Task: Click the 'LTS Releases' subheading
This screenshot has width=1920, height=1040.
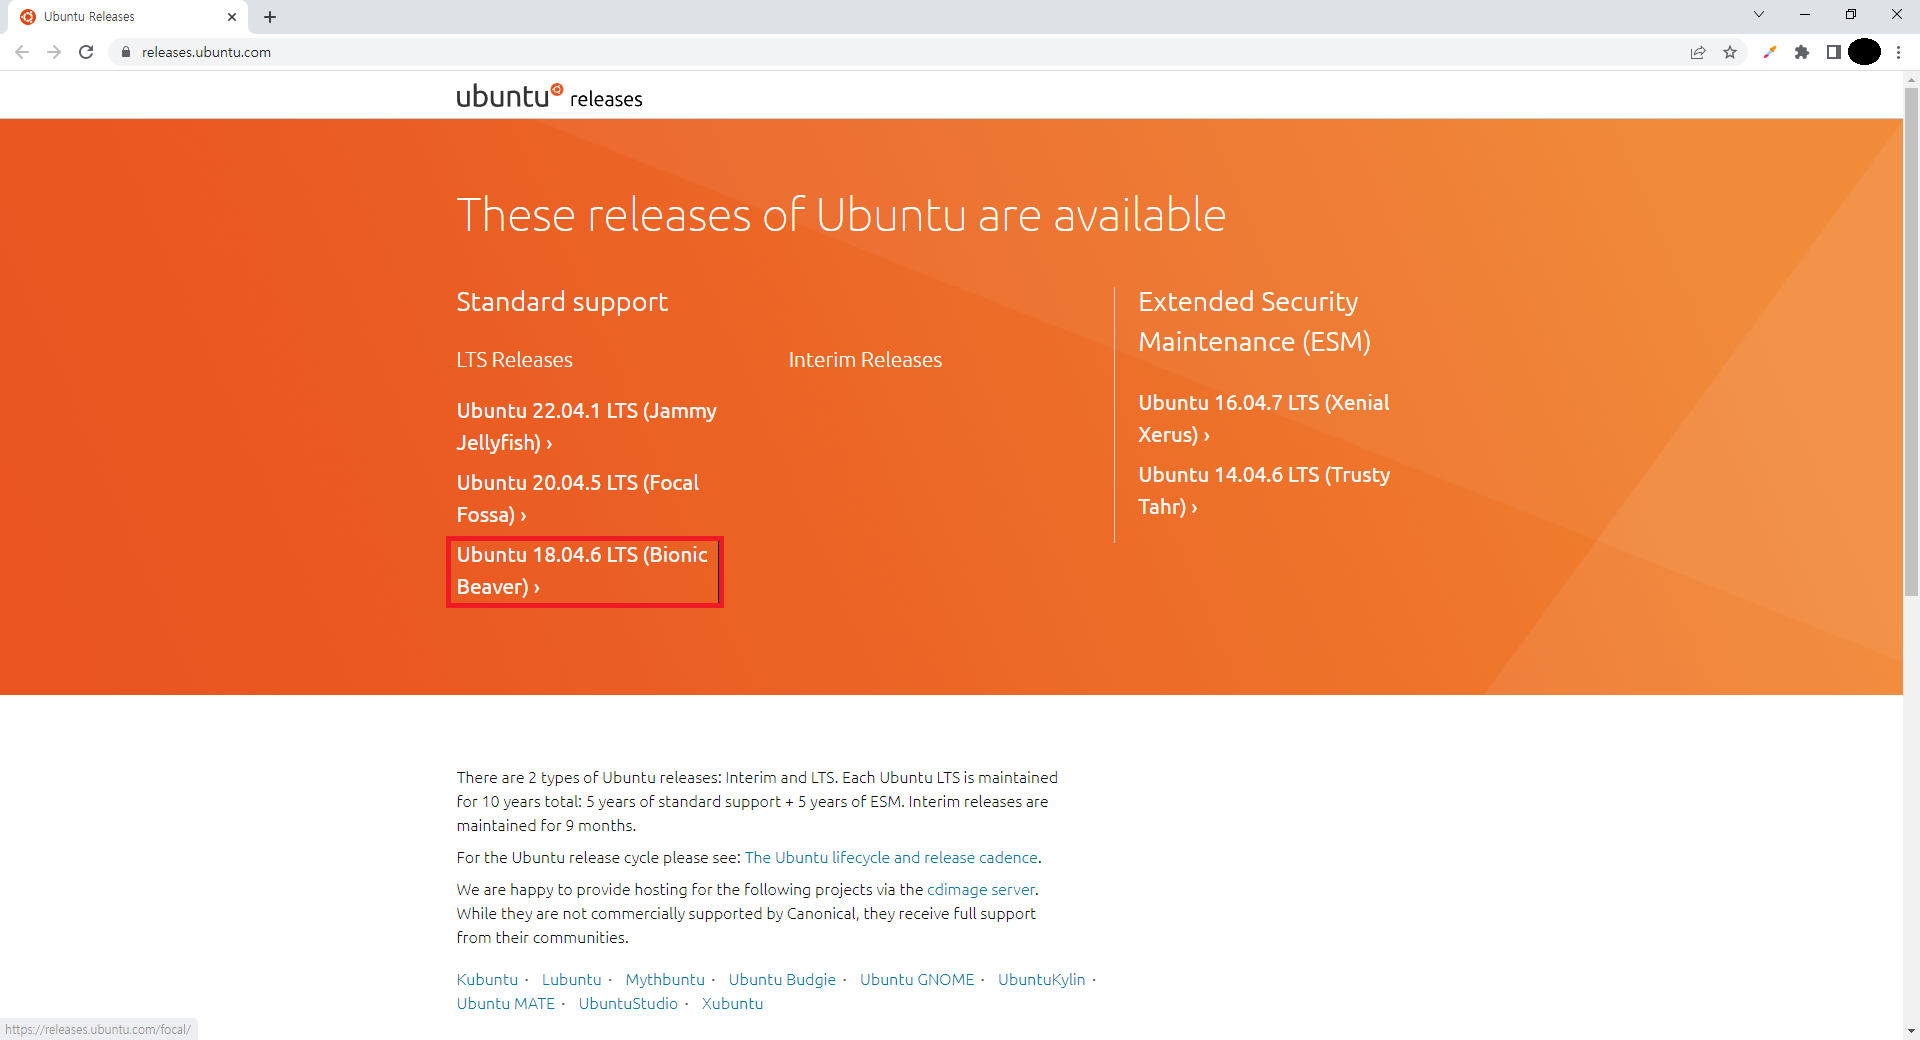Action: tap(514, 360)
